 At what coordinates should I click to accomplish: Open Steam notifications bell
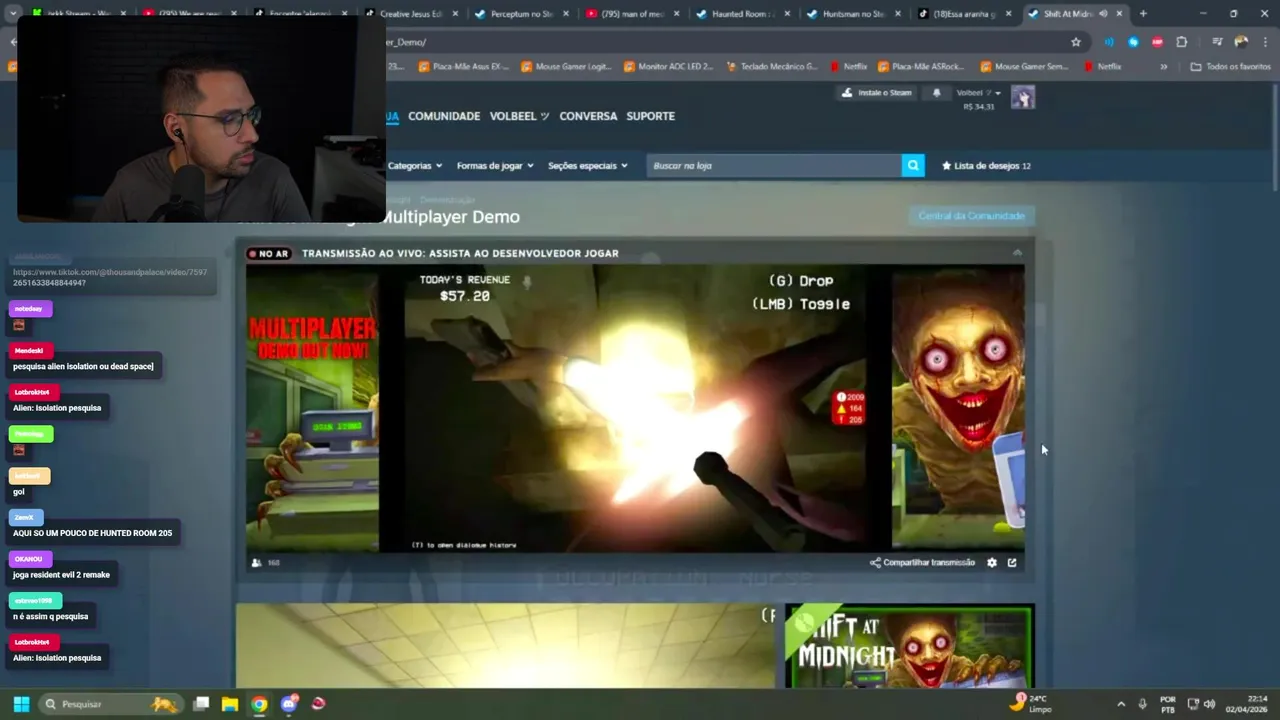(x=936, y=92)
